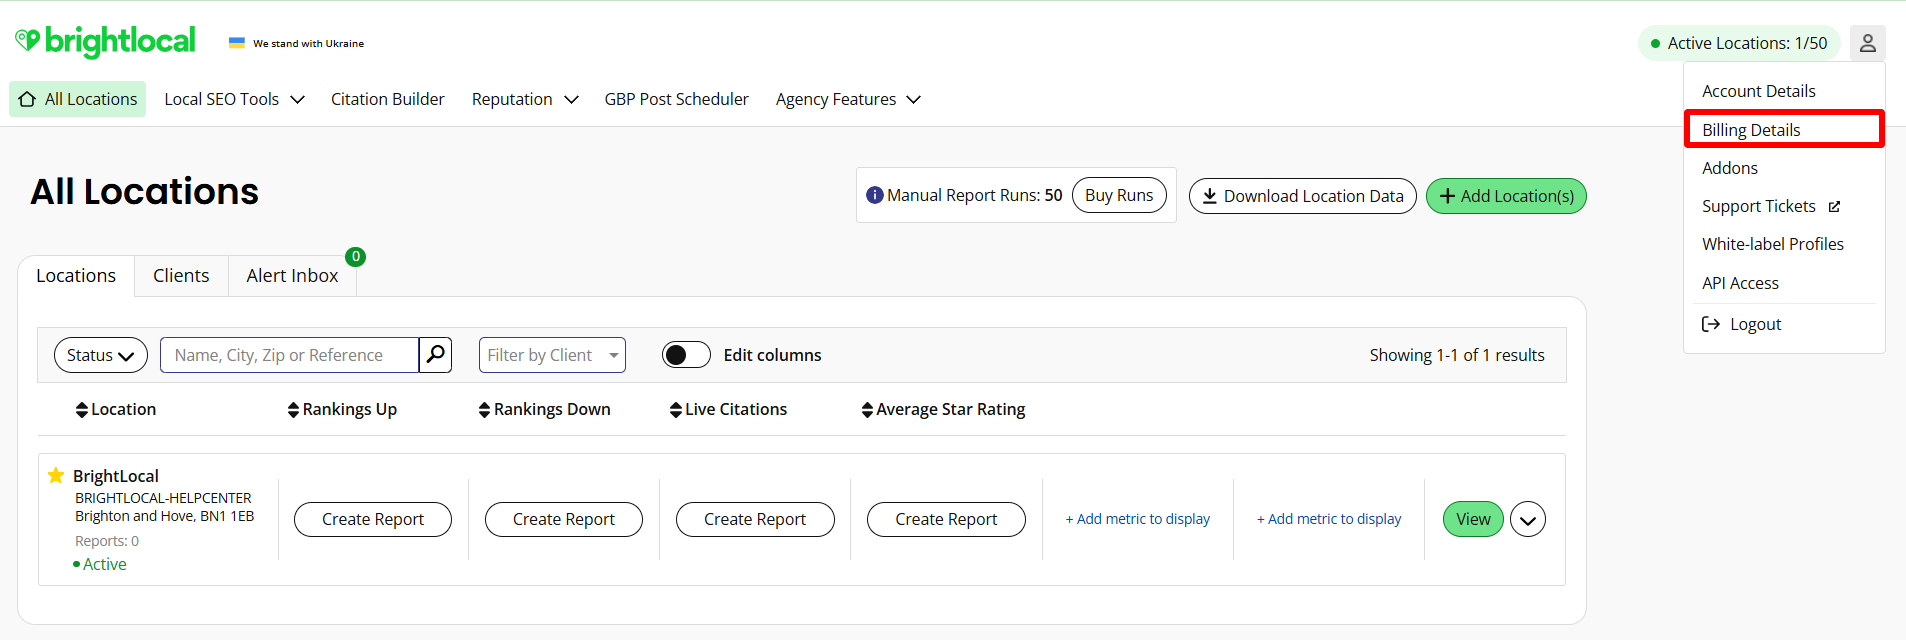The height and width of the screenshot is (640, 1906).
Task: Click the Buy Runs button
Action: pos(1119,195)
